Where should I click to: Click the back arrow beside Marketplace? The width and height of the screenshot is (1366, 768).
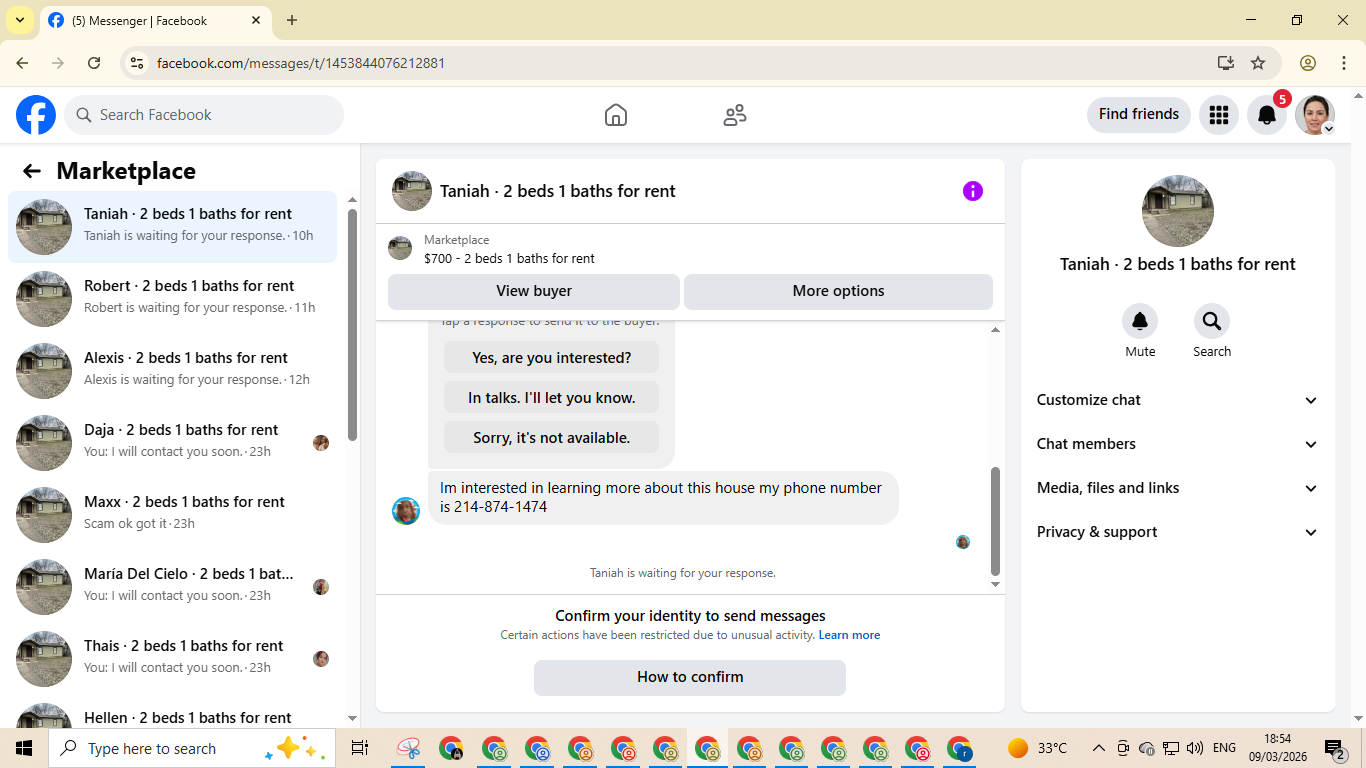point(32,171)
